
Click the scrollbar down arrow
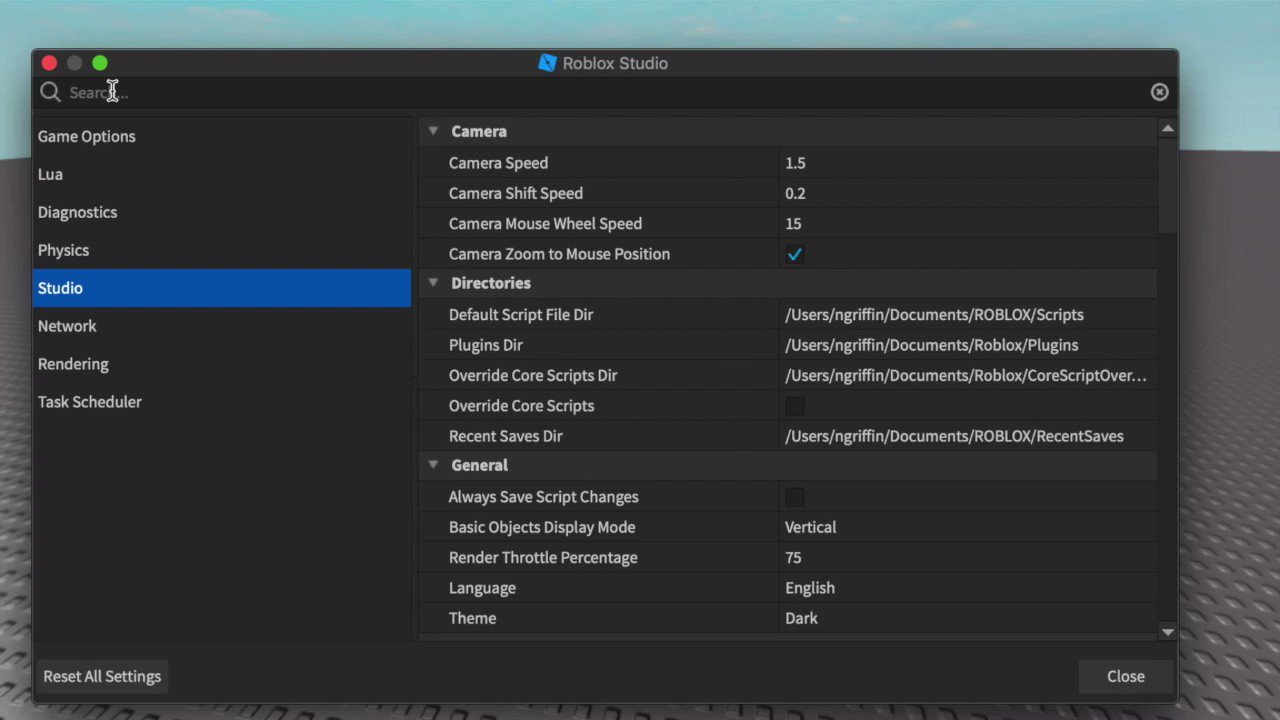[x=1167, y=631]
